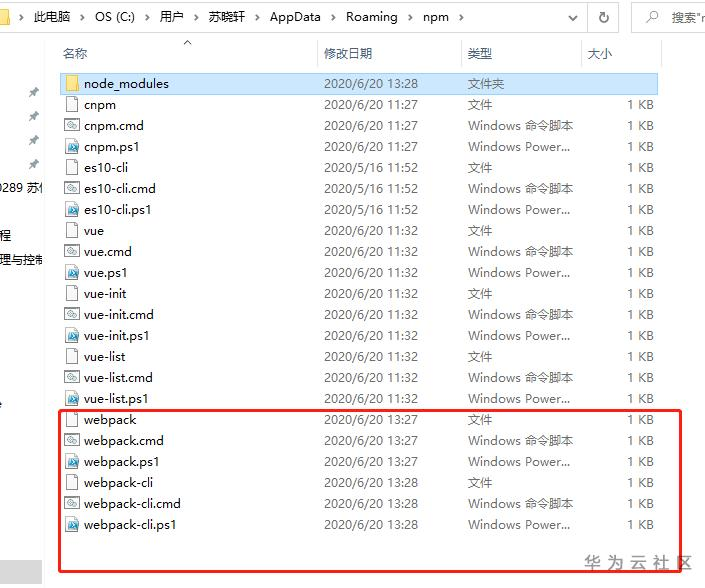Expand the chevron after 用户
705x588 pixels.
click(196, 18)
